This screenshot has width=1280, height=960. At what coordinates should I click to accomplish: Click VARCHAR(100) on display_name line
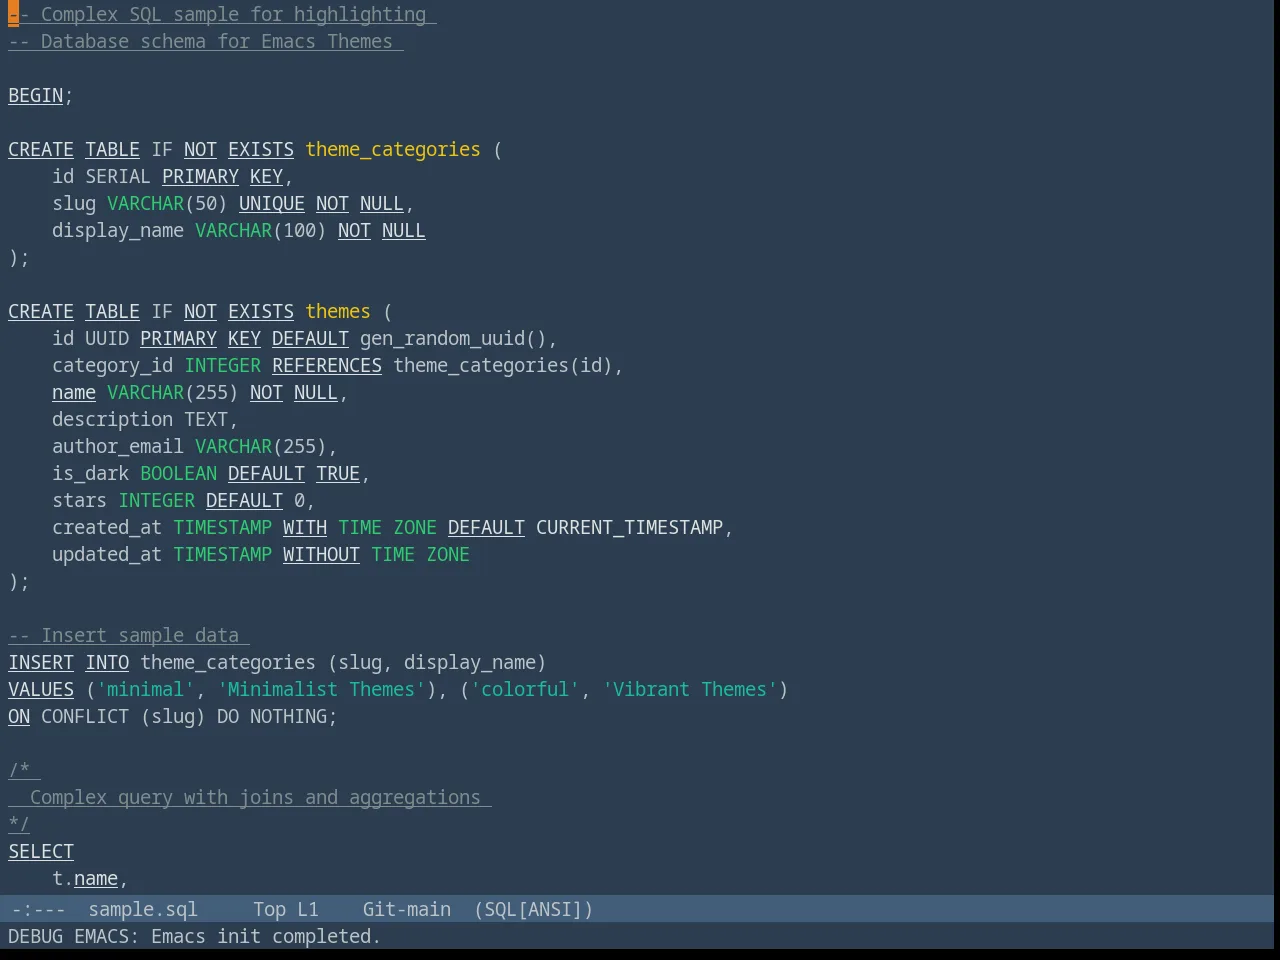click(x=261, y=231)
